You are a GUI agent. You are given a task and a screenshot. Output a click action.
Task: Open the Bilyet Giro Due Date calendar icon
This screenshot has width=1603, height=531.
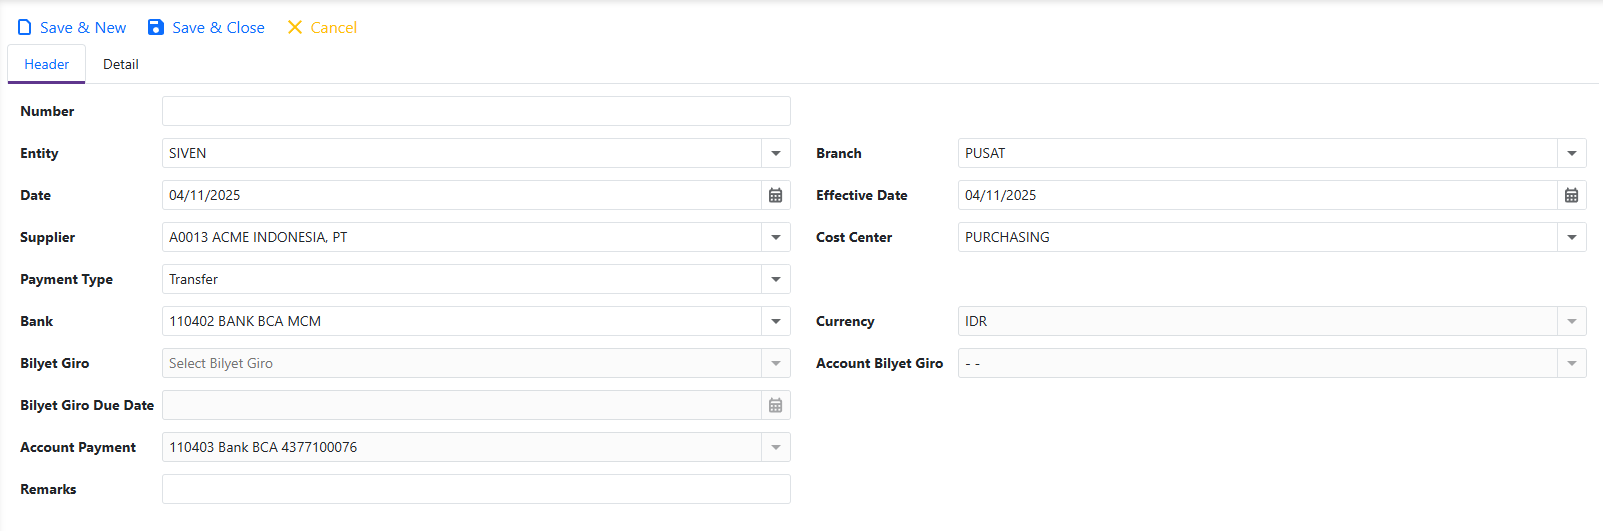pyautogui.click(x=775, y=405)
